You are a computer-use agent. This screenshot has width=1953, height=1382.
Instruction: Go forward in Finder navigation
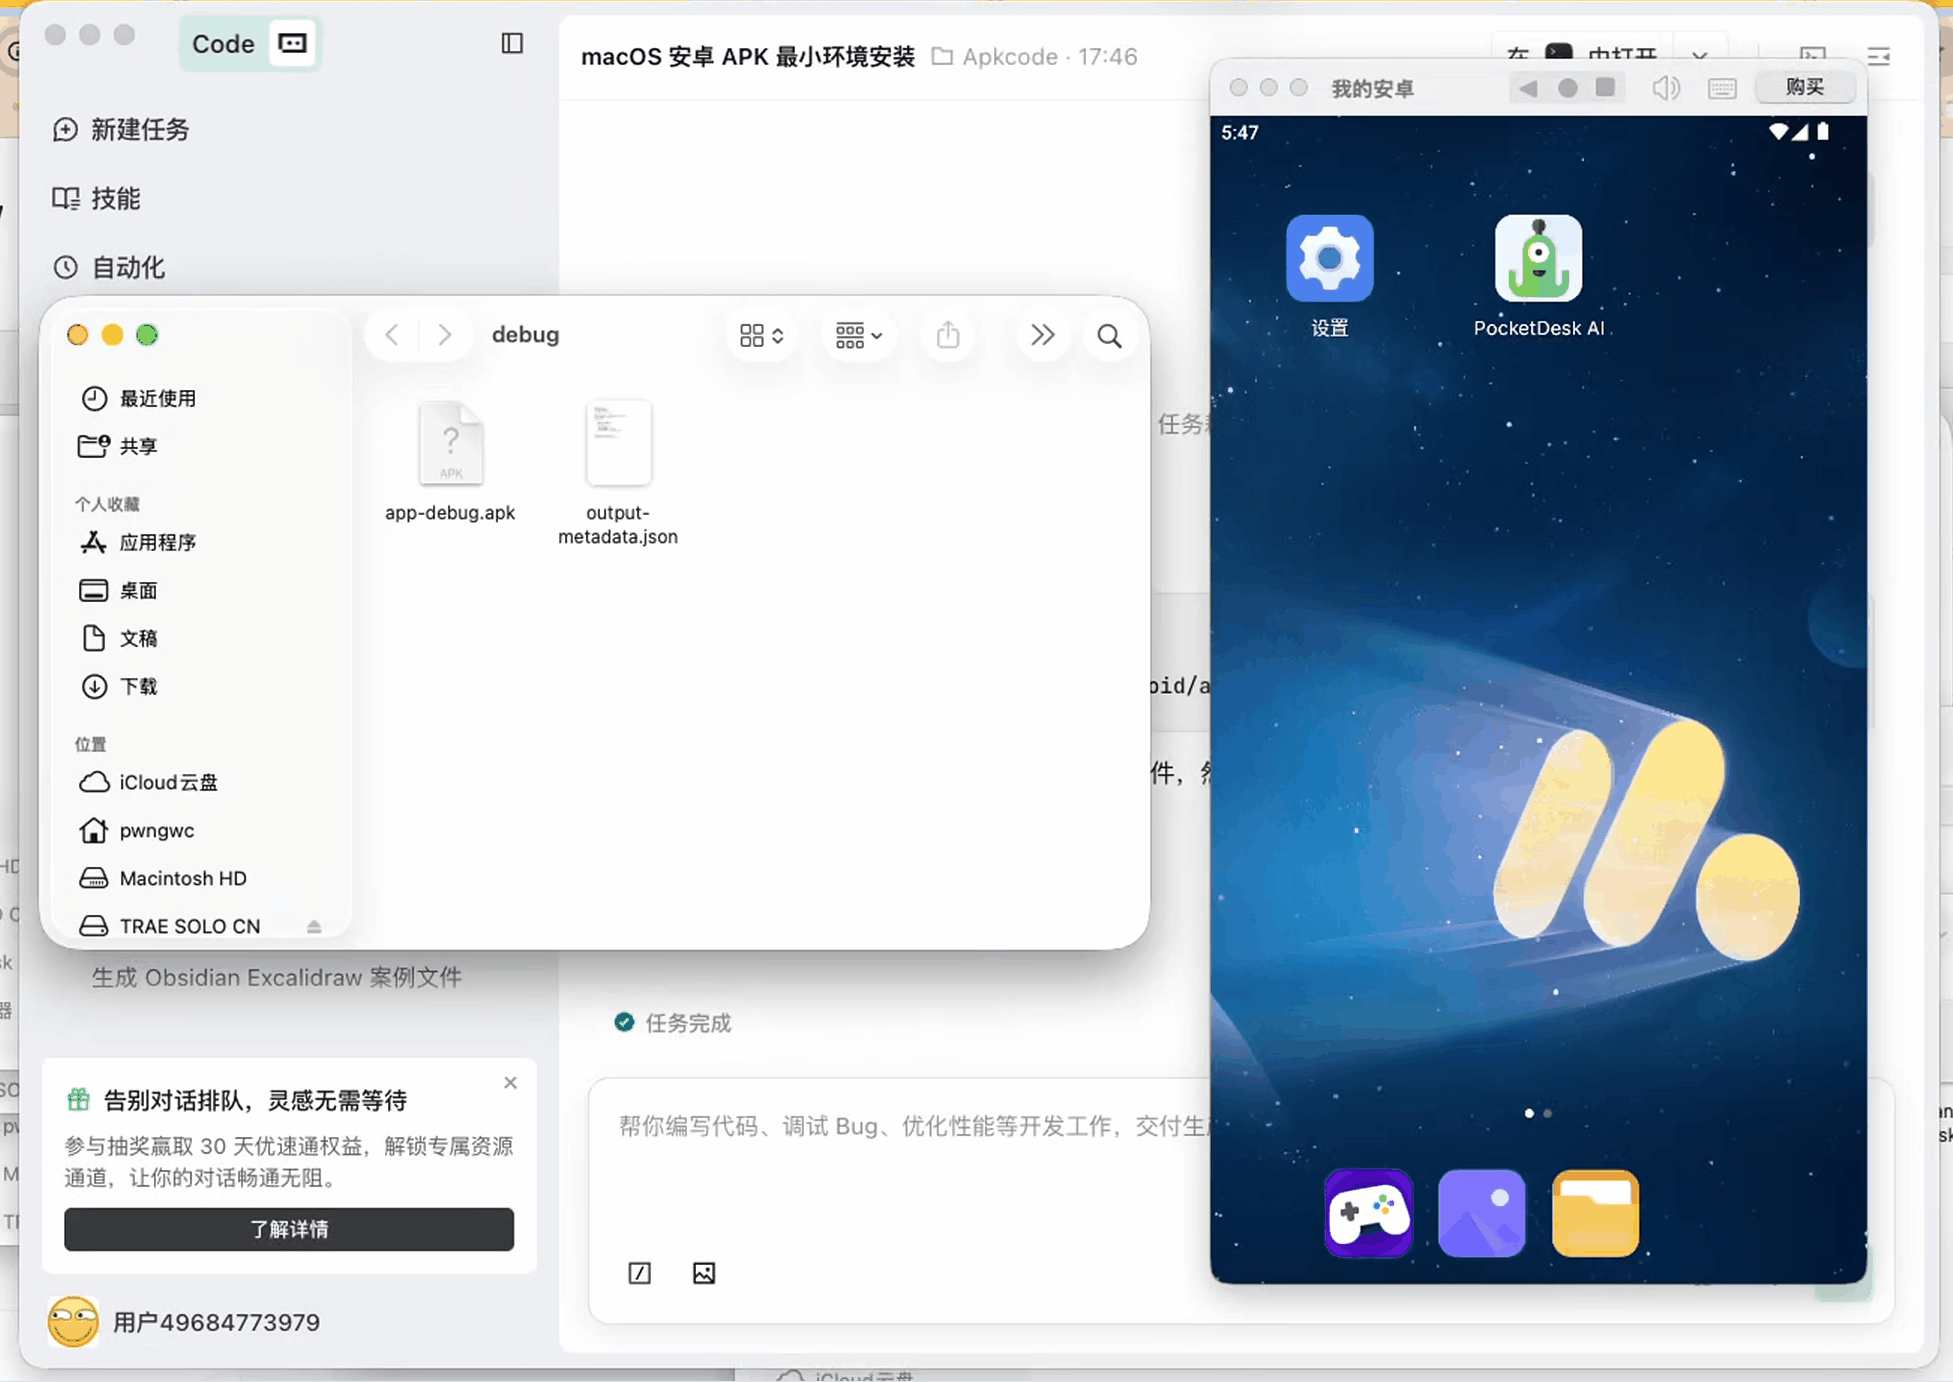pyautogui.click(x=445, y=335)
